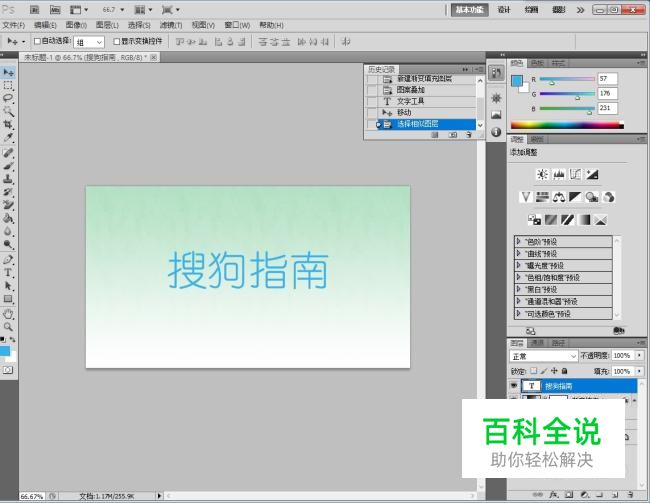Screen dimensions: 650x503
Task: Add a Gradient Map adjustment
Action: coord(585,219)
